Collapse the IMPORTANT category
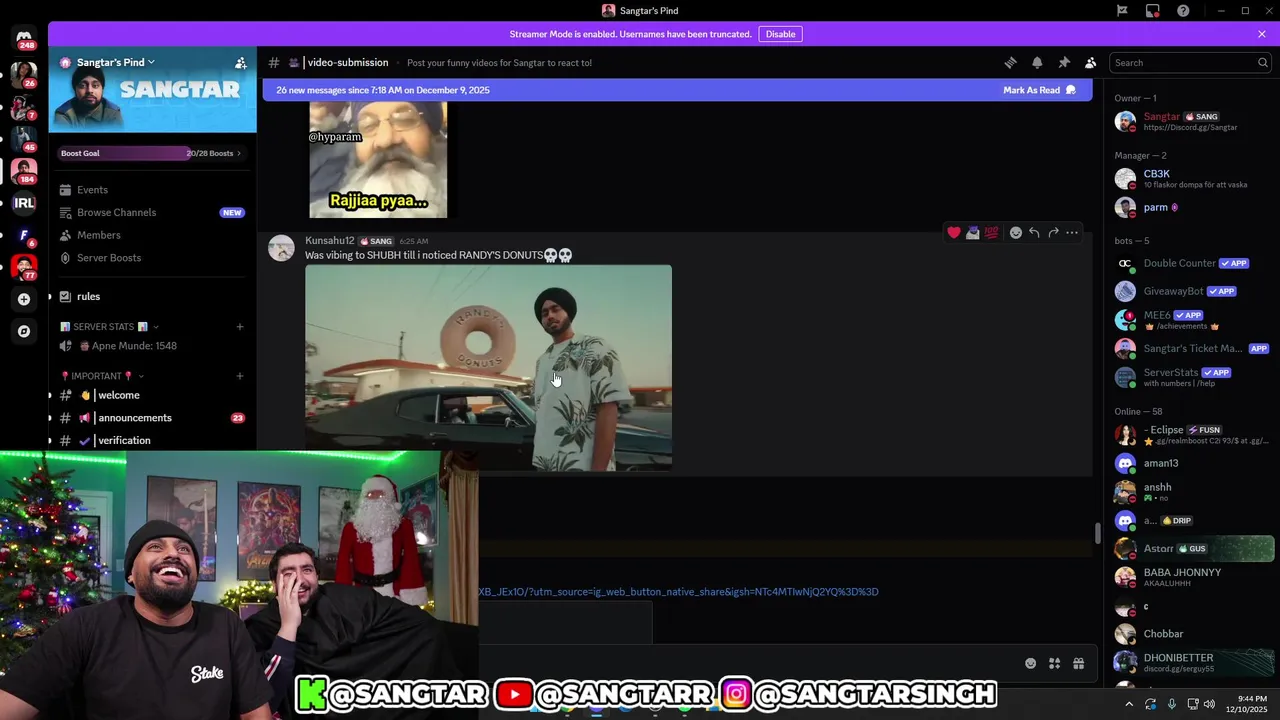Screen dimensions: 1280x720 [x=102, y=376]
